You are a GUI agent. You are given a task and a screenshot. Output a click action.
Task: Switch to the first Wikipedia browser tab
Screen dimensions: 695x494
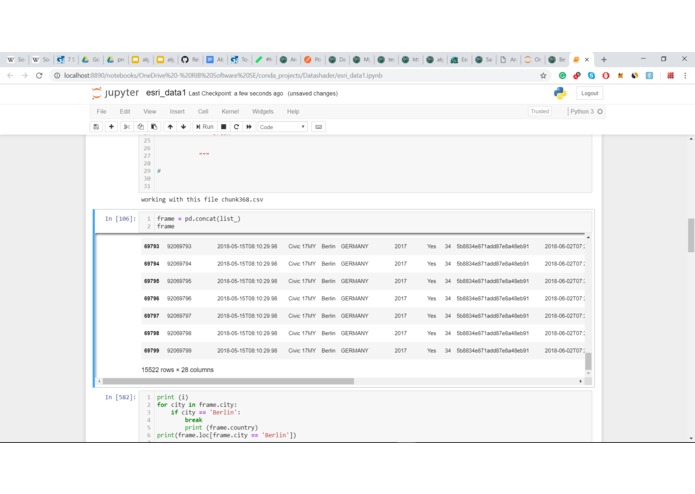coord(16,59)
